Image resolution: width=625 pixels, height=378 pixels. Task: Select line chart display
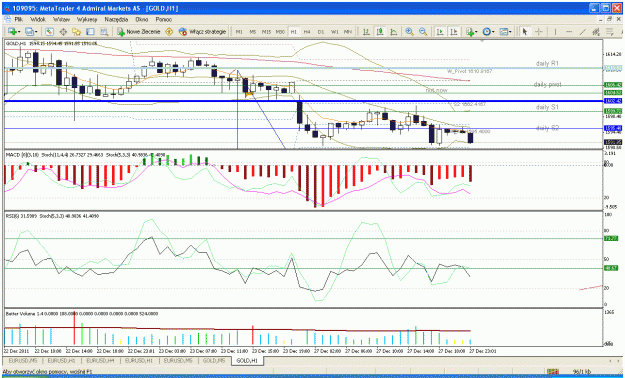393,32
